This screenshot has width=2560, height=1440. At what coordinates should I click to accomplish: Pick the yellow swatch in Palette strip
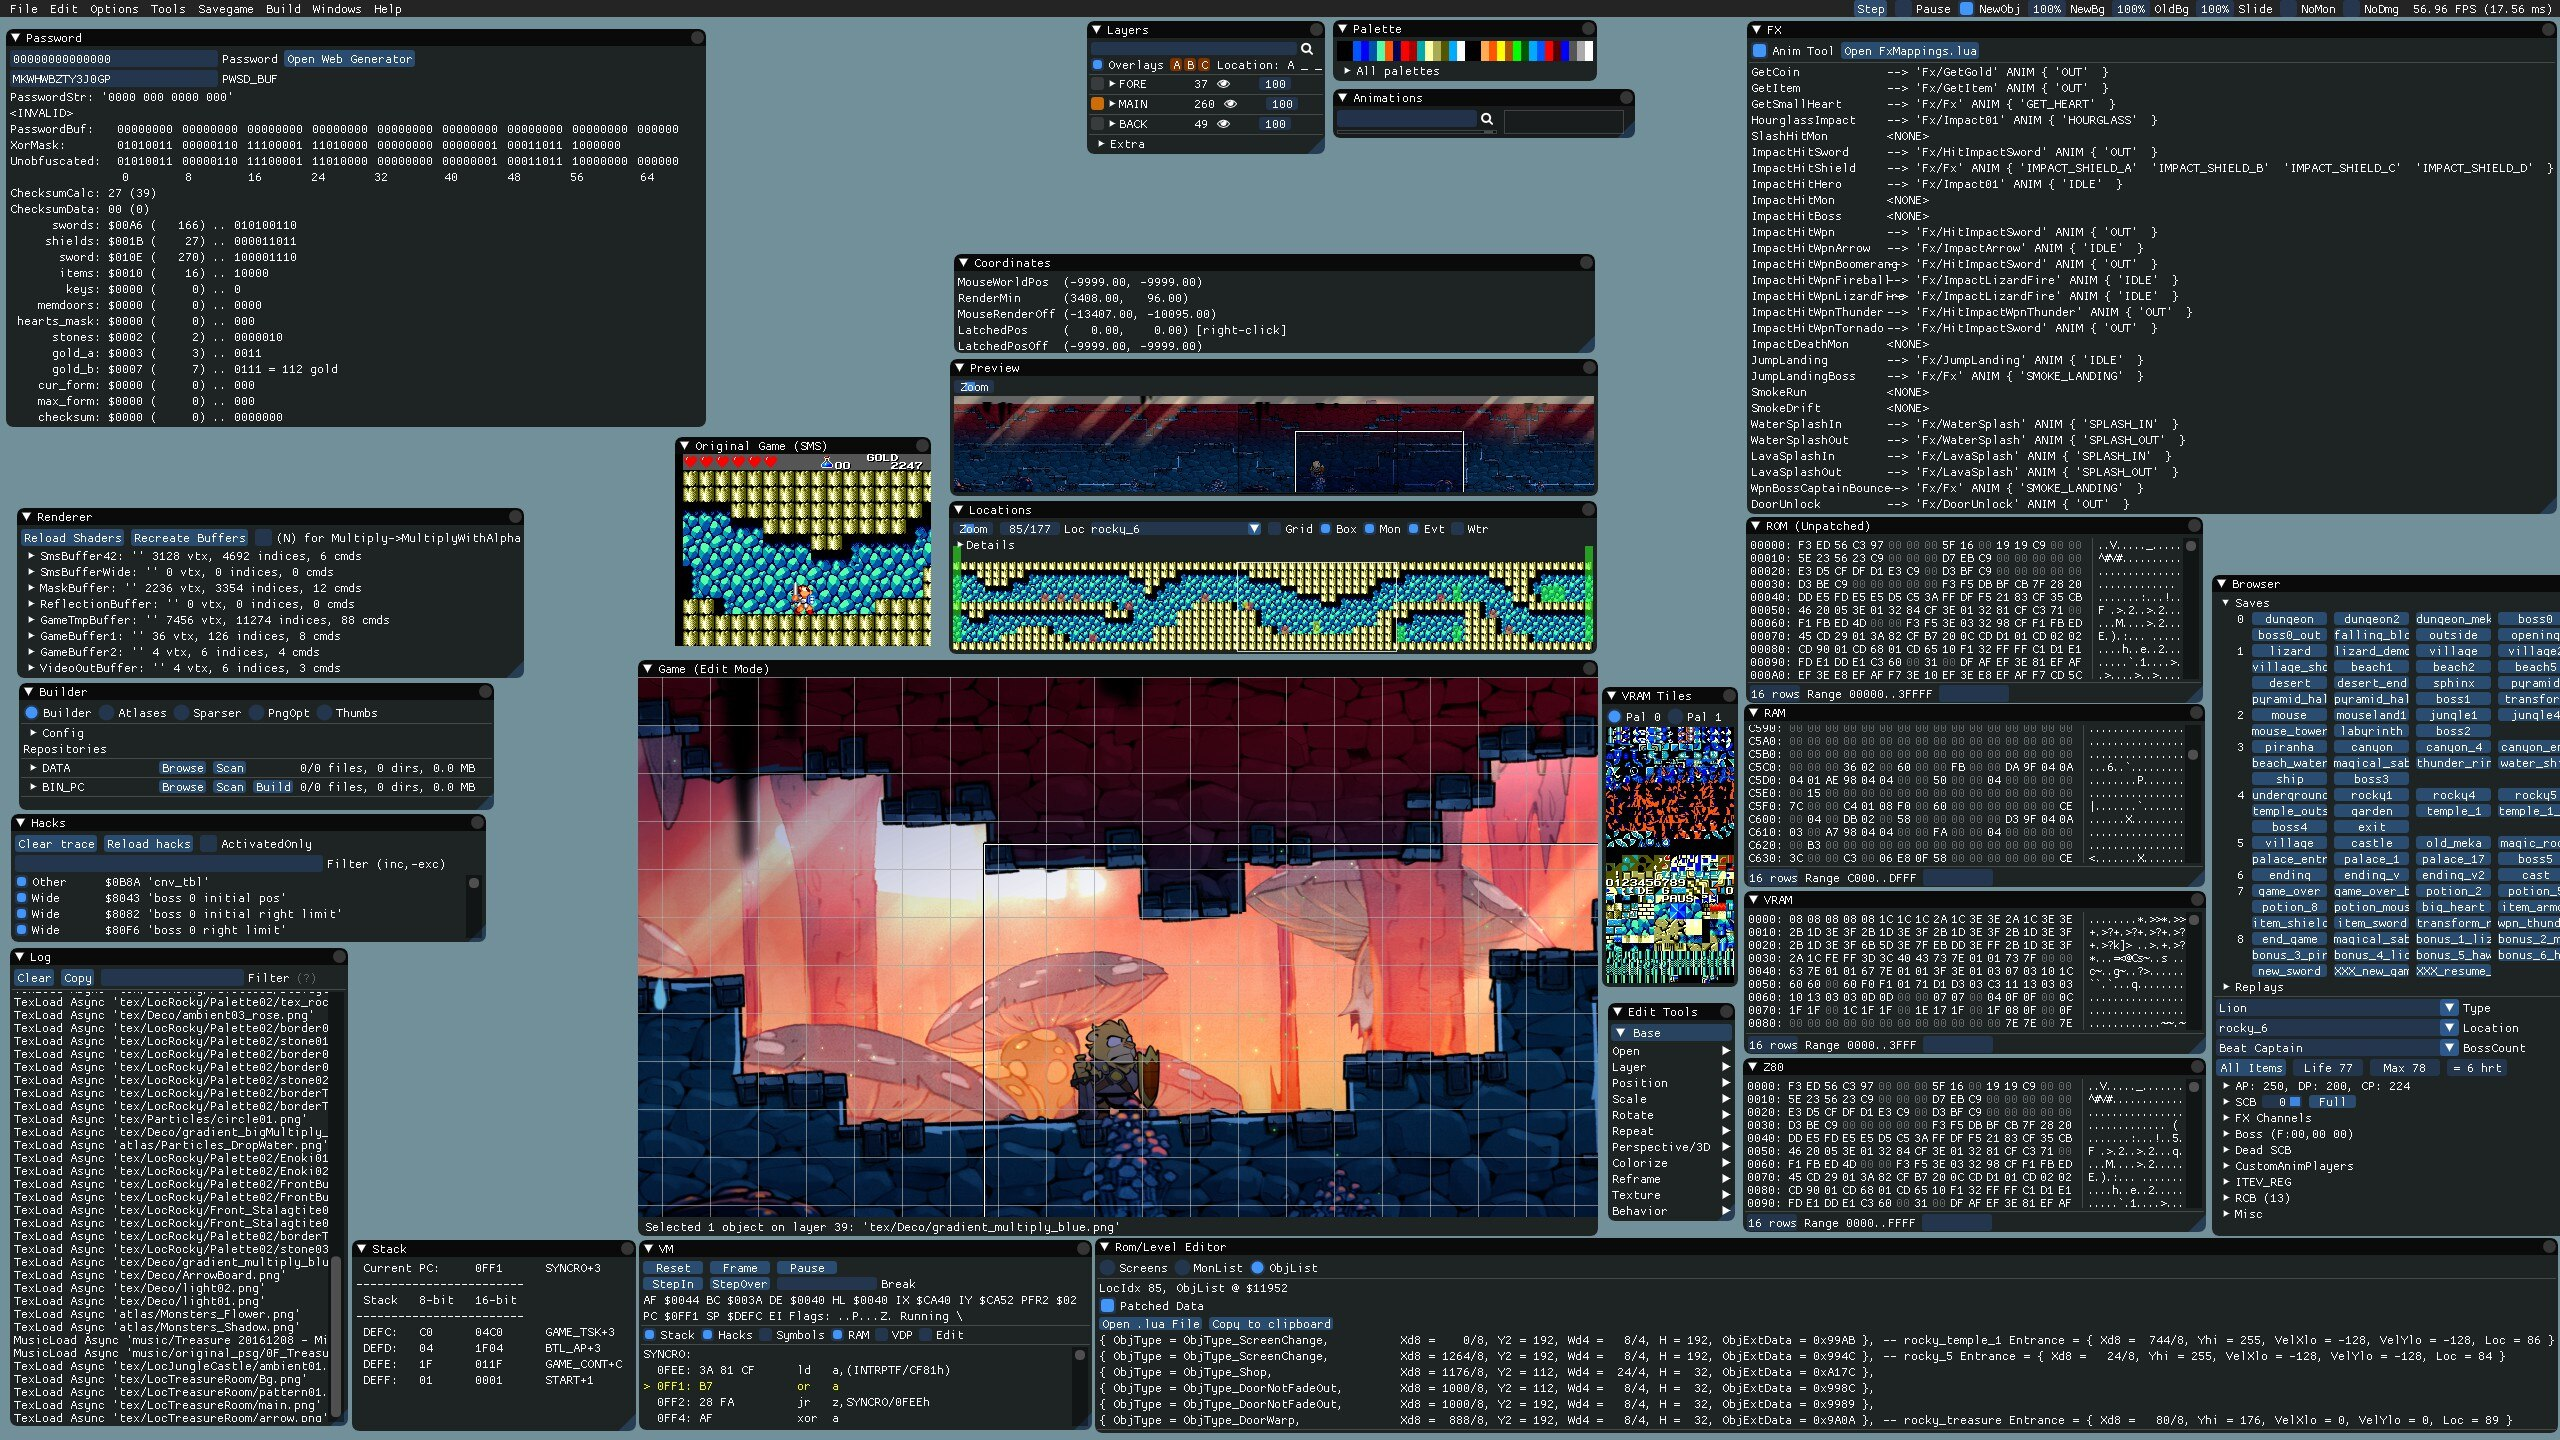1499,51
